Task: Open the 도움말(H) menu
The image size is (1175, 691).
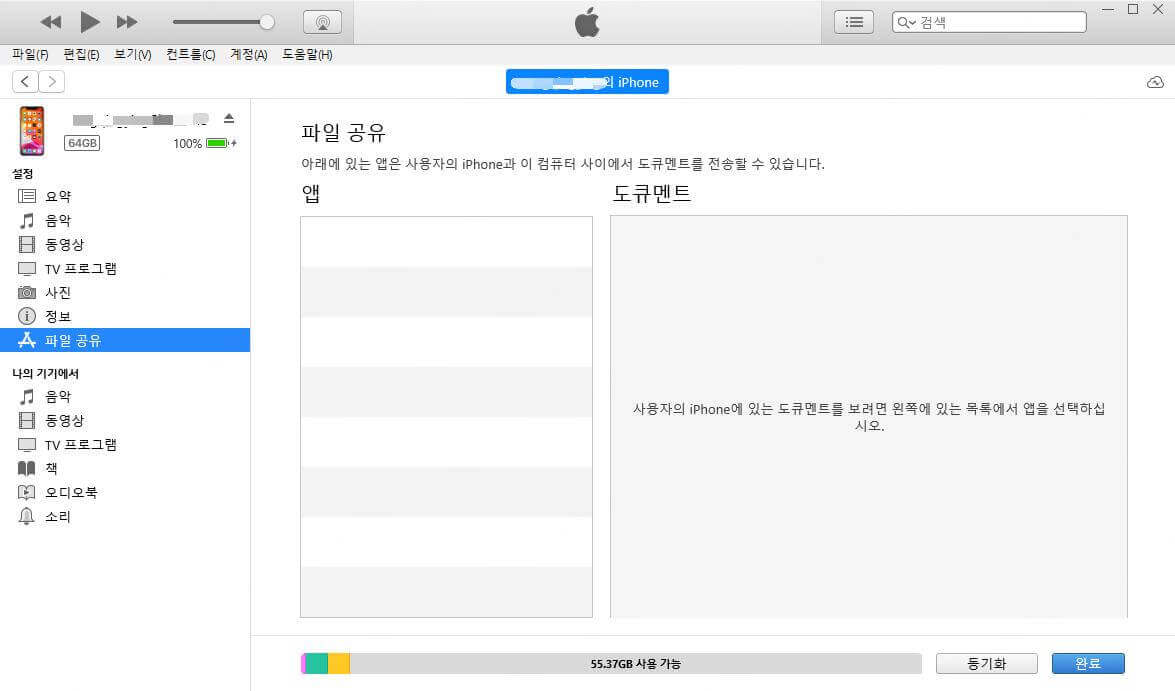Action: click(306, 54)
